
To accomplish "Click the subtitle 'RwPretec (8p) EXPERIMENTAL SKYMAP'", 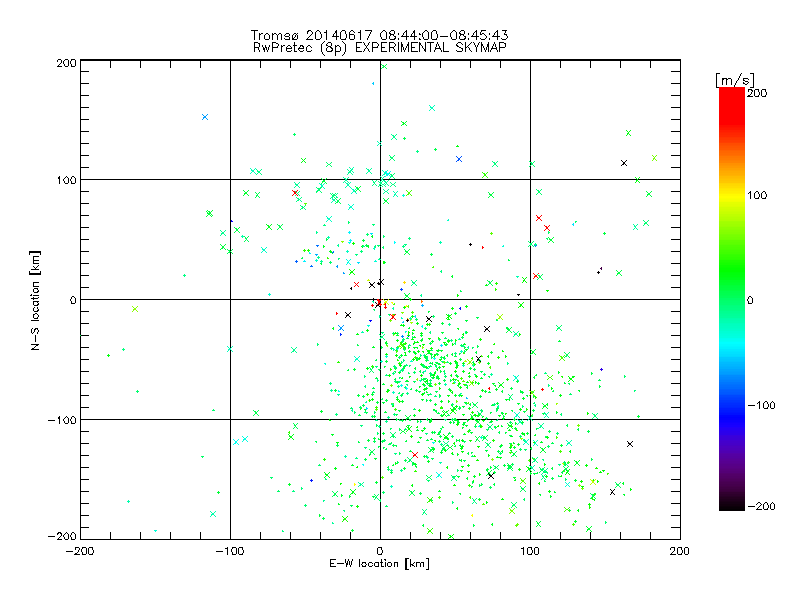I will (x=380, y=48).
